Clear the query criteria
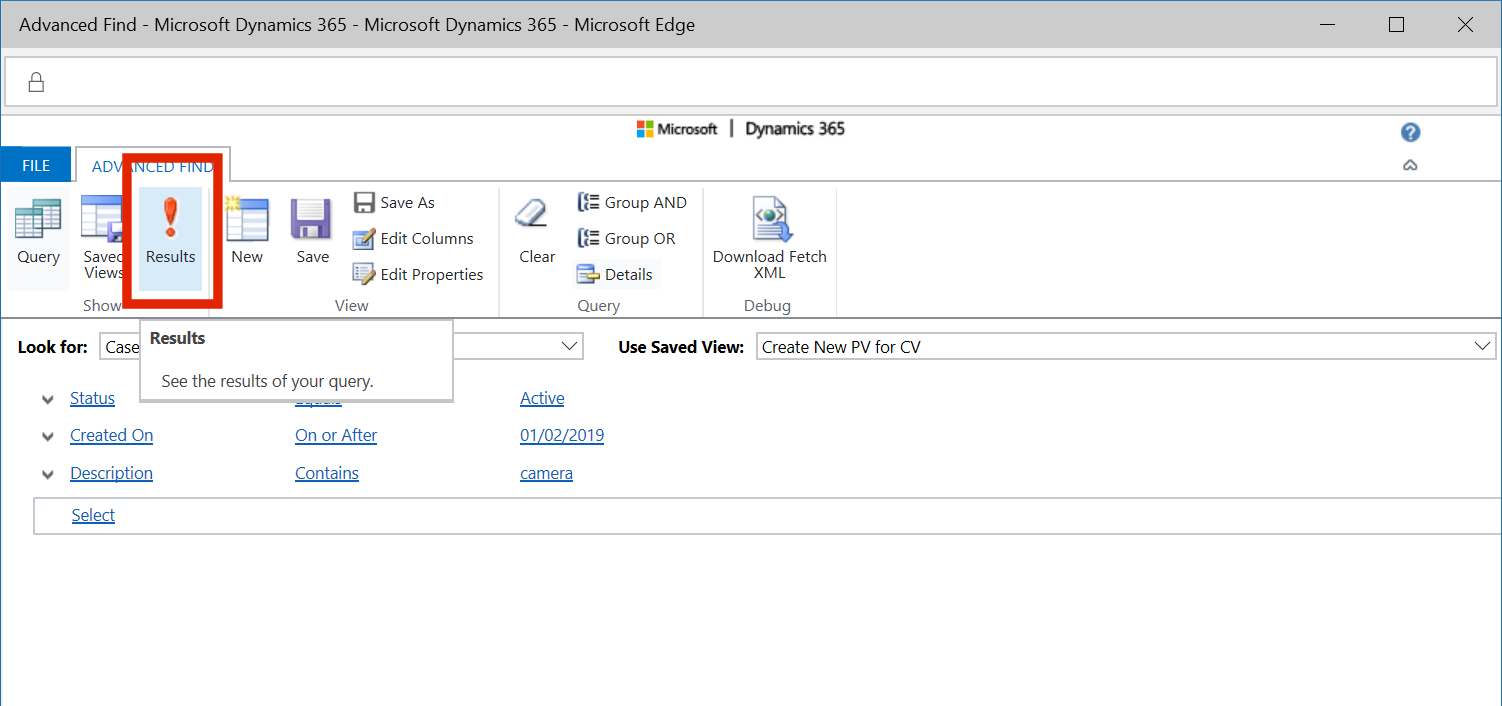This screenshot has width=1502, height=706. pyautogui.click(x=537, y=232)
